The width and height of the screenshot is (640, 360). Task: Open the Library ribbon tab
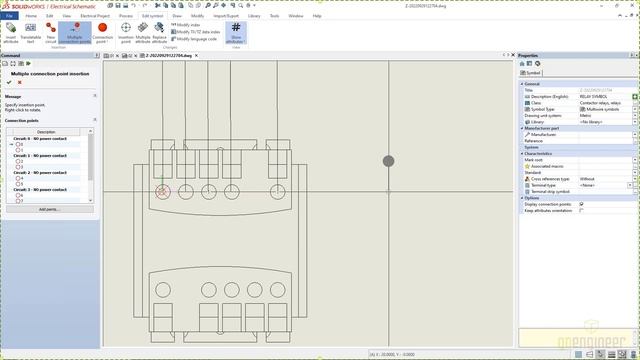pyautogui.click(x=254, y=16)
